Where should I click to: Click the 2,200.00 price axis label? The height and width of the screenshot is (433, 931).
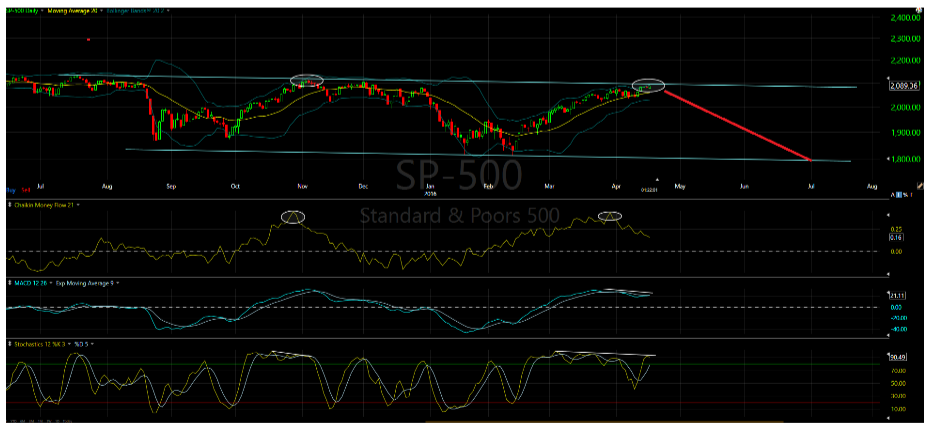pos(905,61)
